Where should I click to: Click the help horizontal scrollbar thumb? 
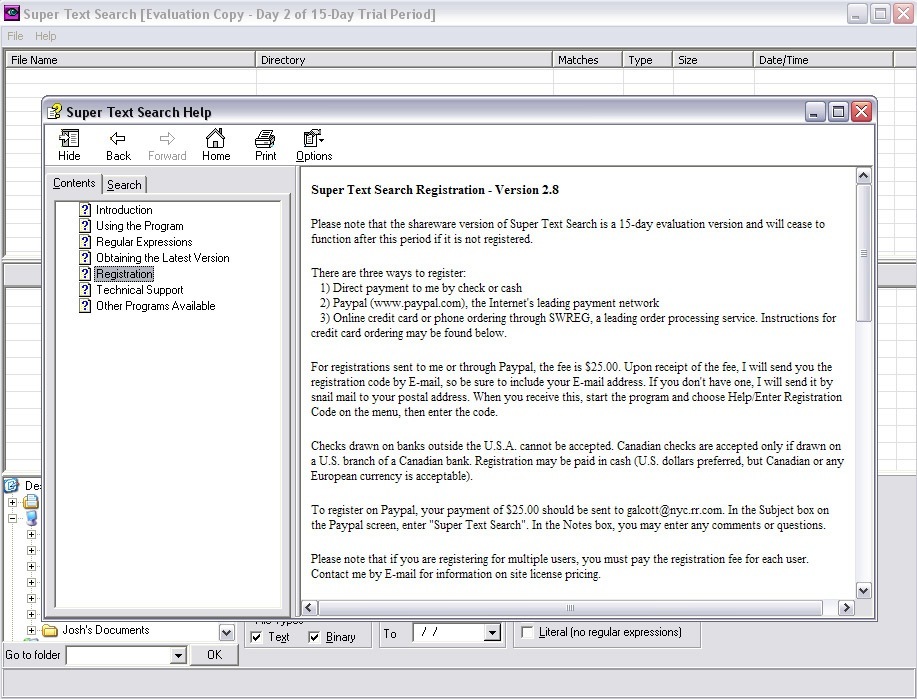pos(570,608)
